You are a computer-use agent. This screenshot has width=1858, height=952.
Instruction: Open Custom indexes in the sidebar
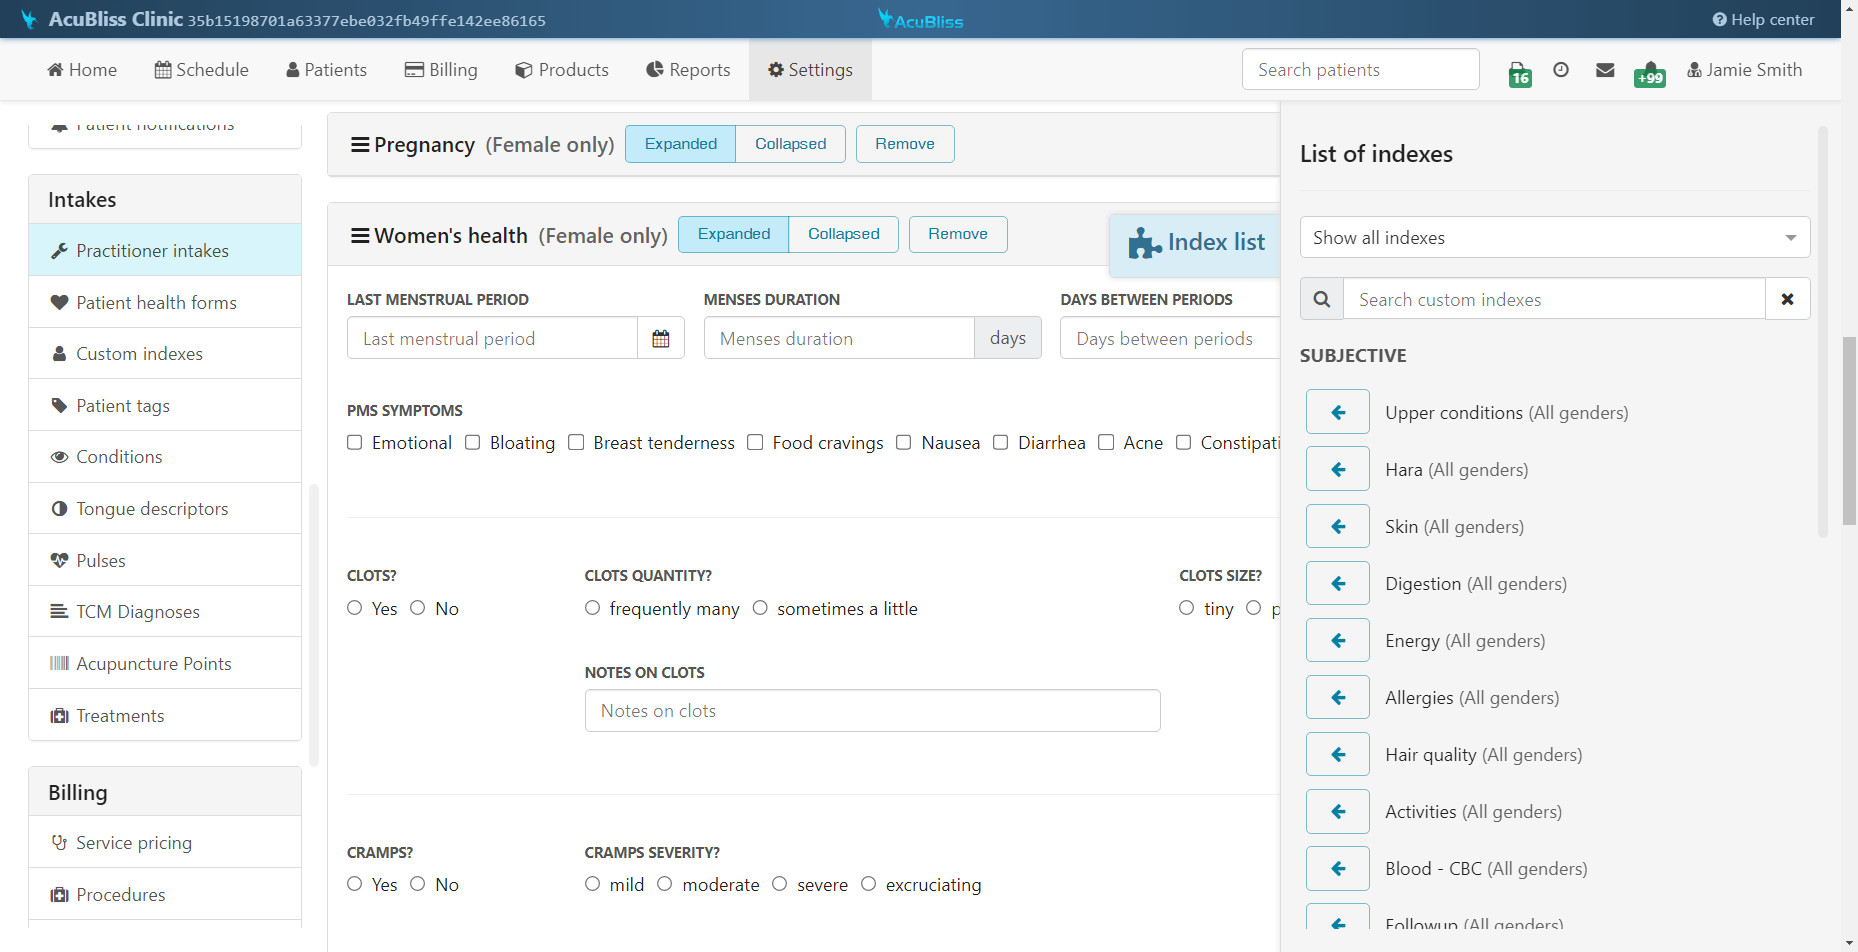165,353
